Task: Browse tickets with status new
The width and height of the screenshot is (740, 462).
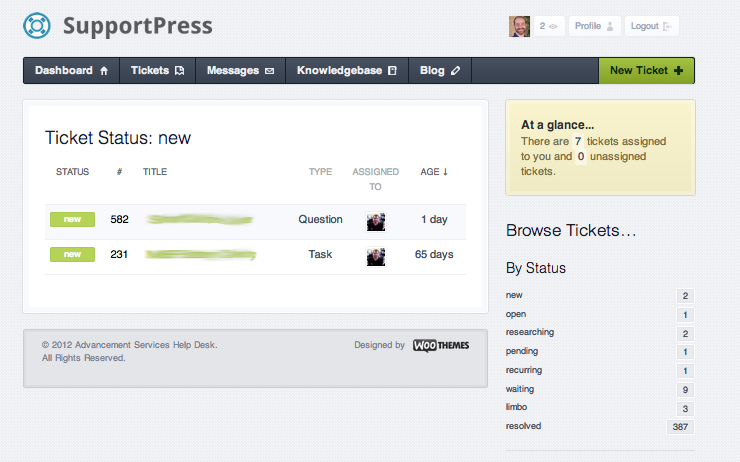Action: coord(514,295)
